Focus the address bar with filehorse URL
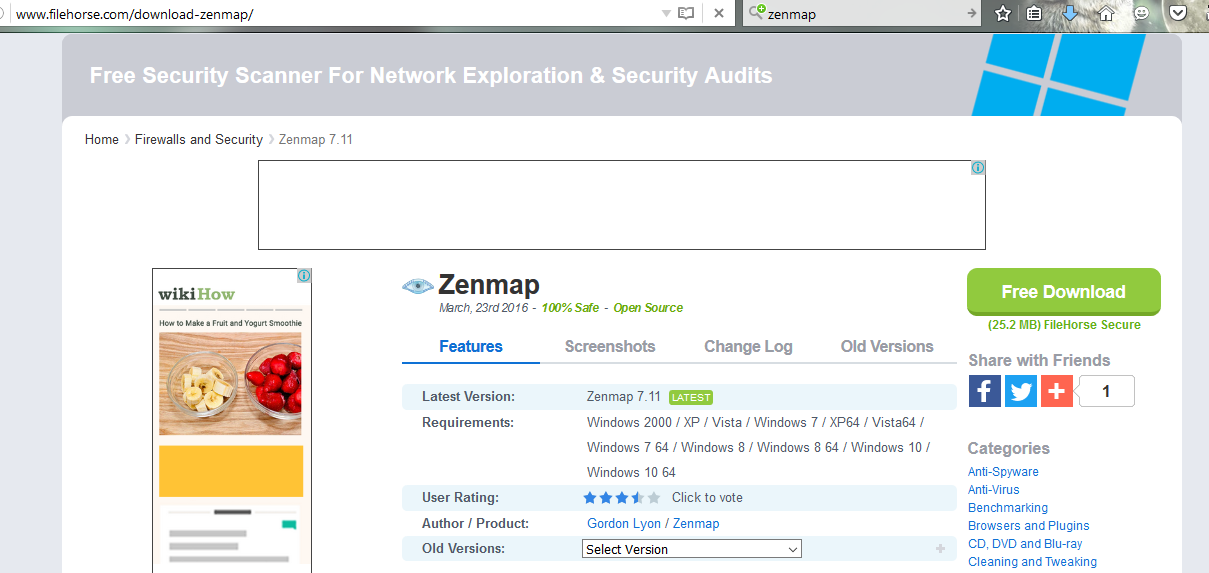Image resolution: width=1209 pixels, height=573 pixels. click(330, 13)
